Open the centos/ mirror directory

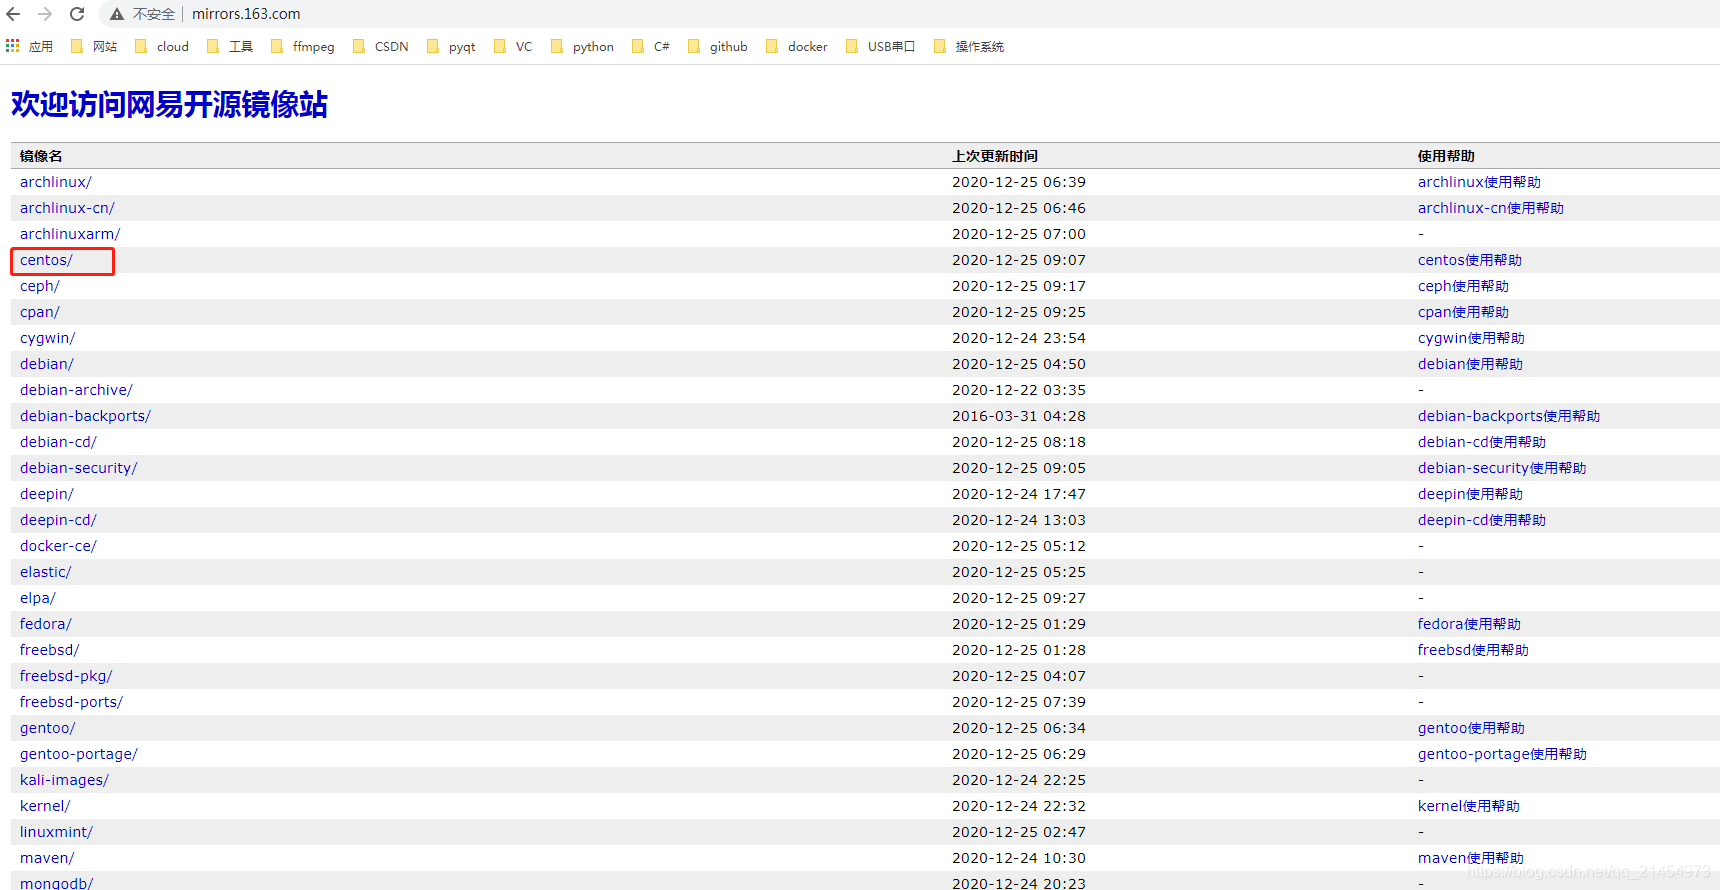46,260
